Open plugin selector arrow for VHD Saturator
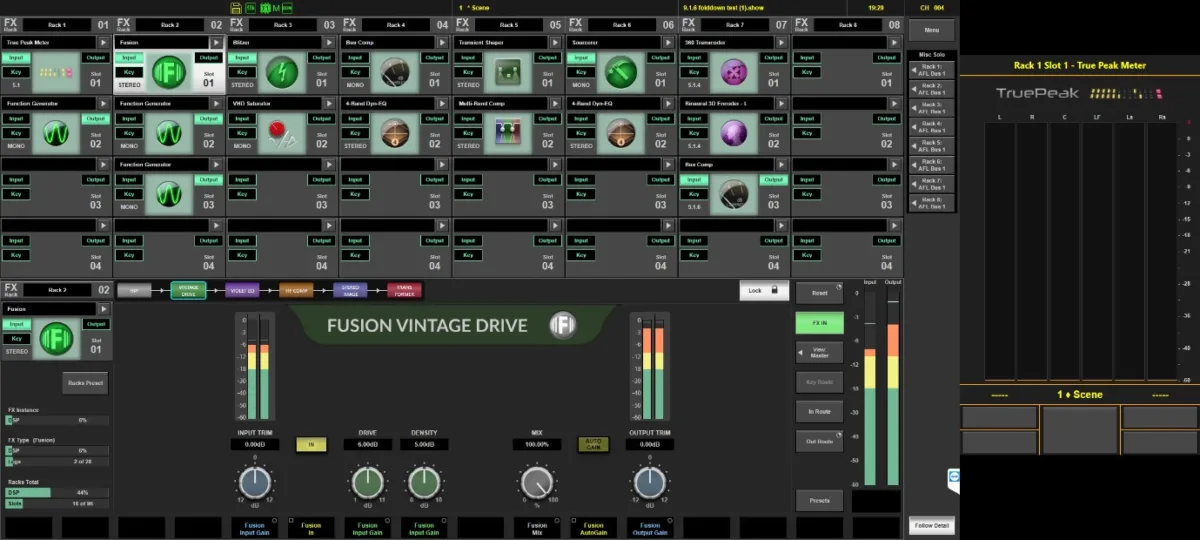Image resolution: width=1200 pixels, height=540 pixels. pos(330,103)
